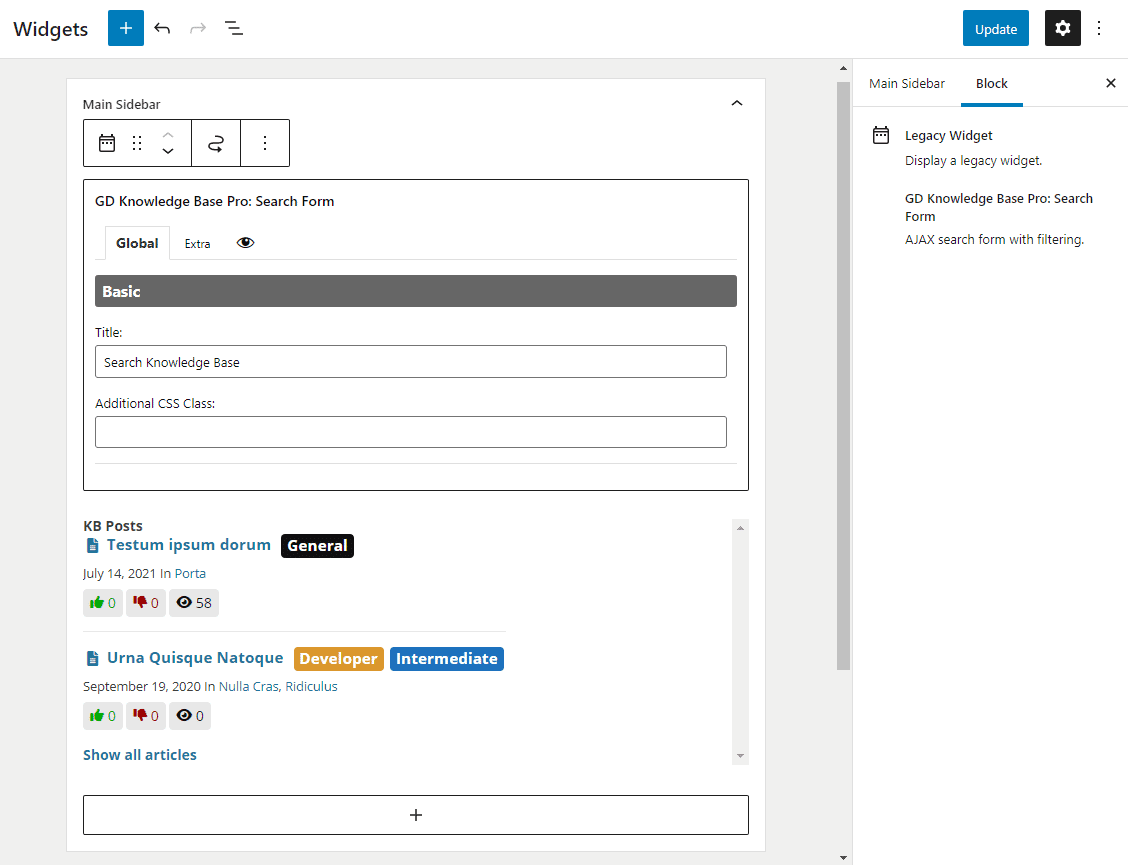The image size is (1128, 865).
Task: Collapse the Basic section header
Action: [416, 291]
